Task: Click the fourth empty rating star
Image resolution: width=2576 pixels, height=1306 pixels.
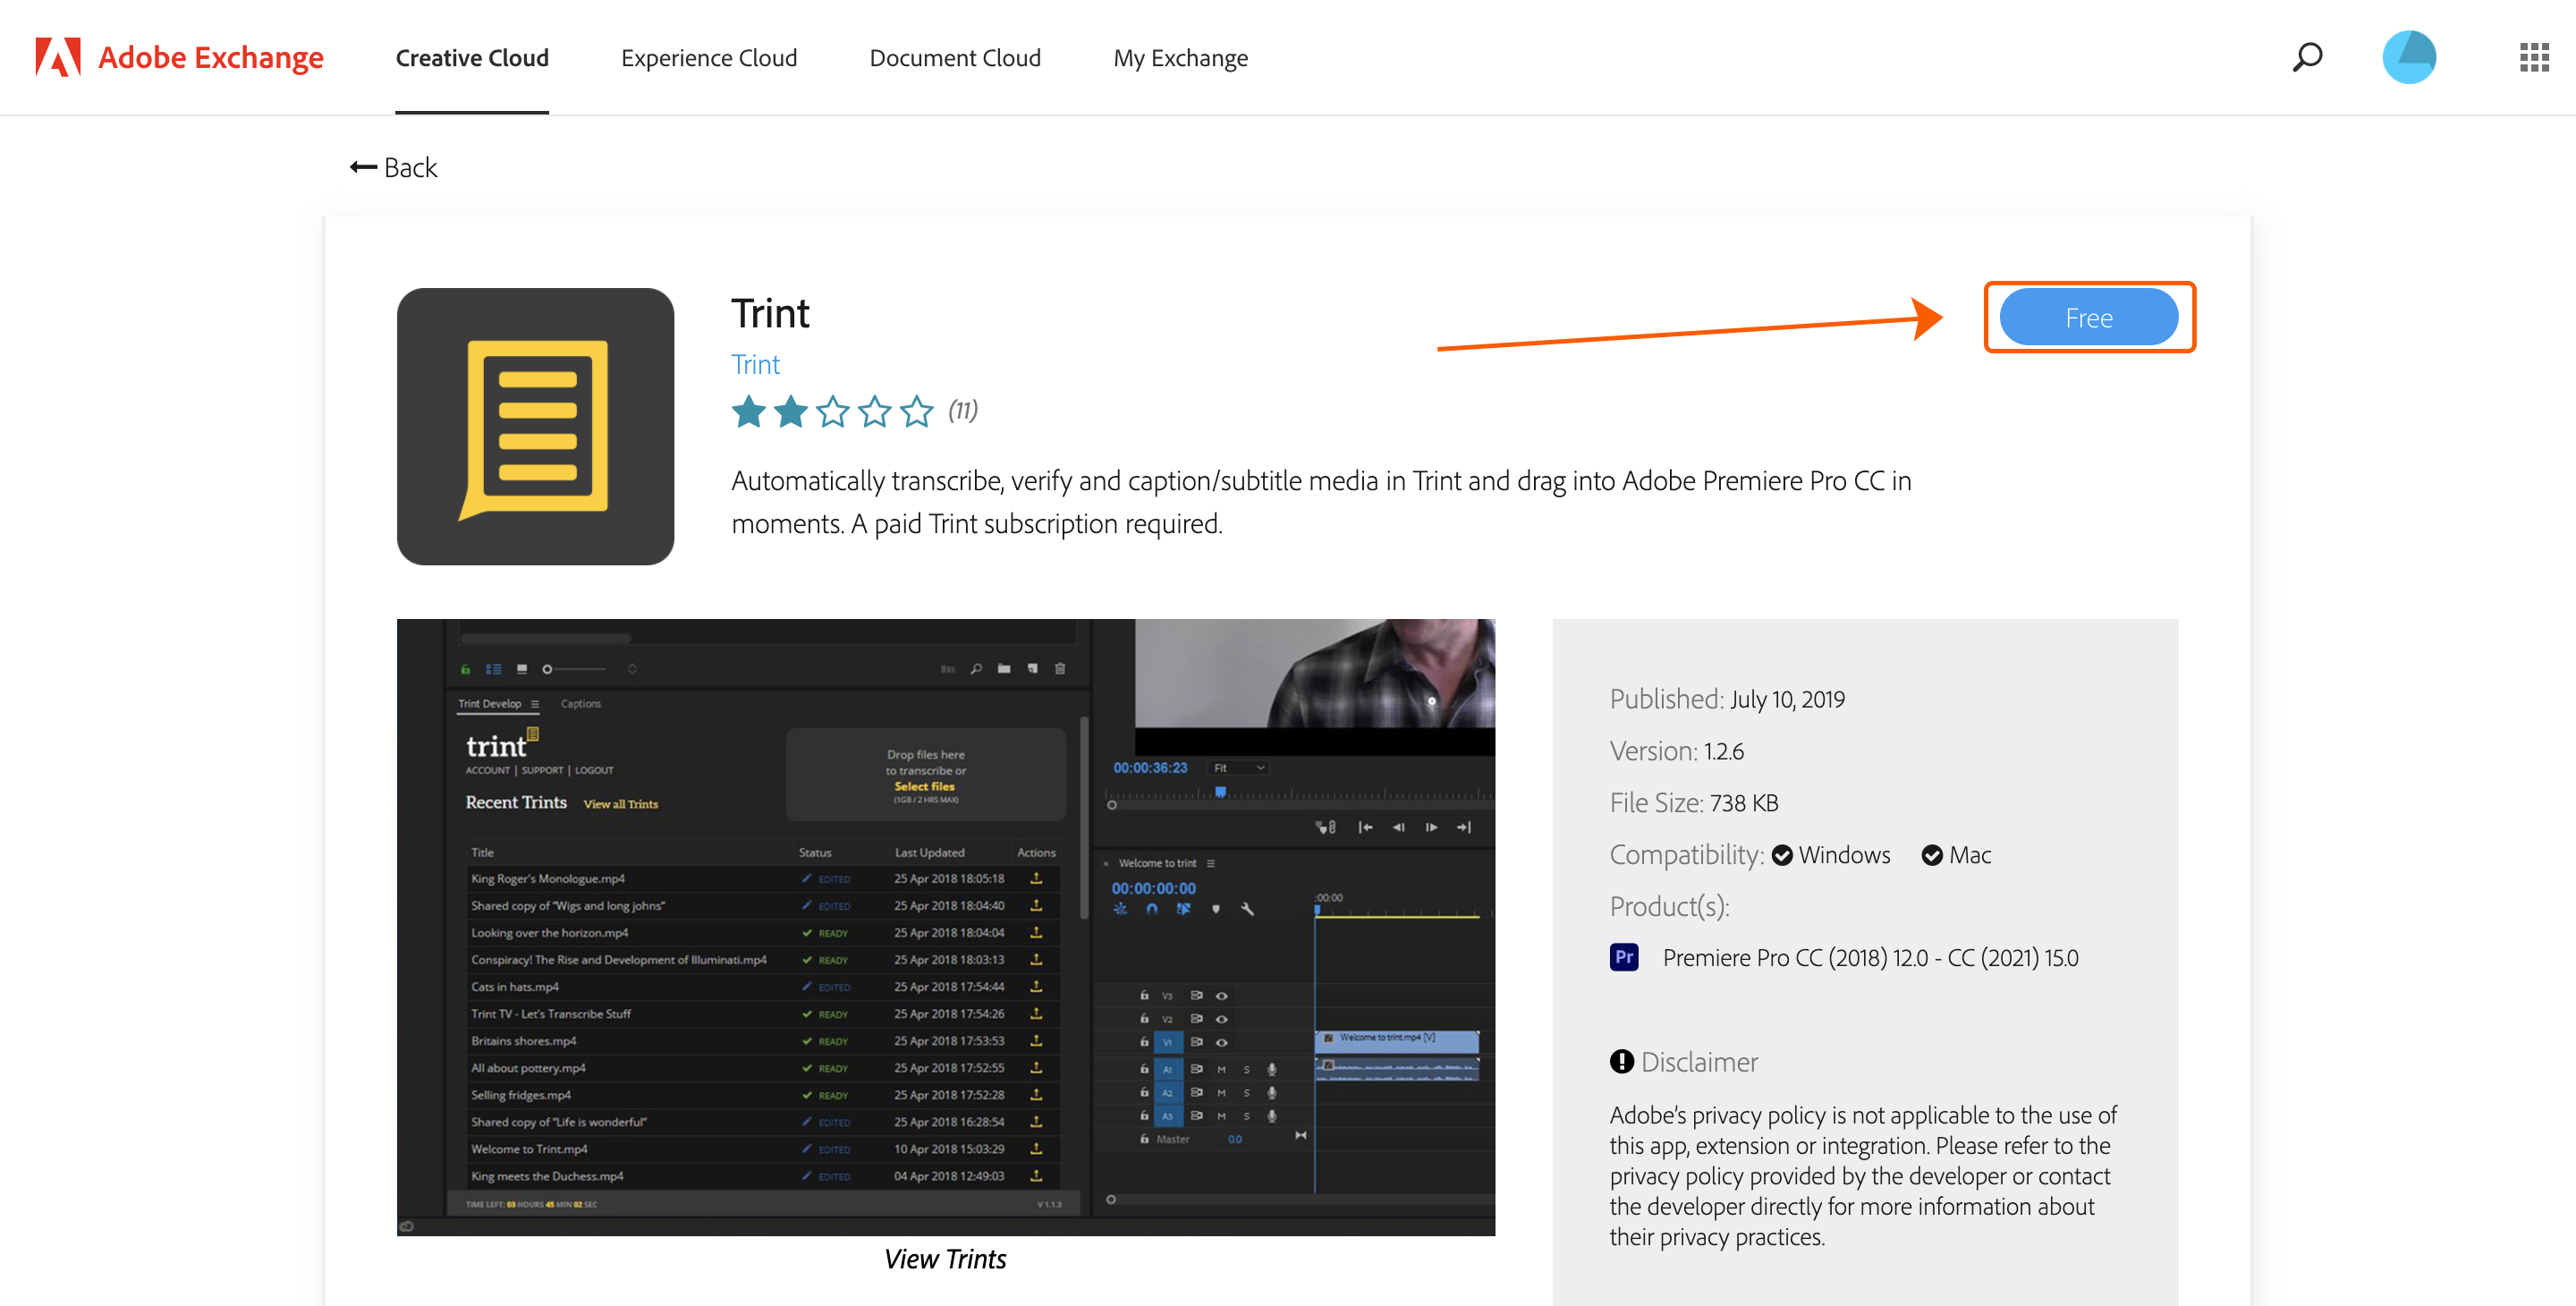Action: 874,411
